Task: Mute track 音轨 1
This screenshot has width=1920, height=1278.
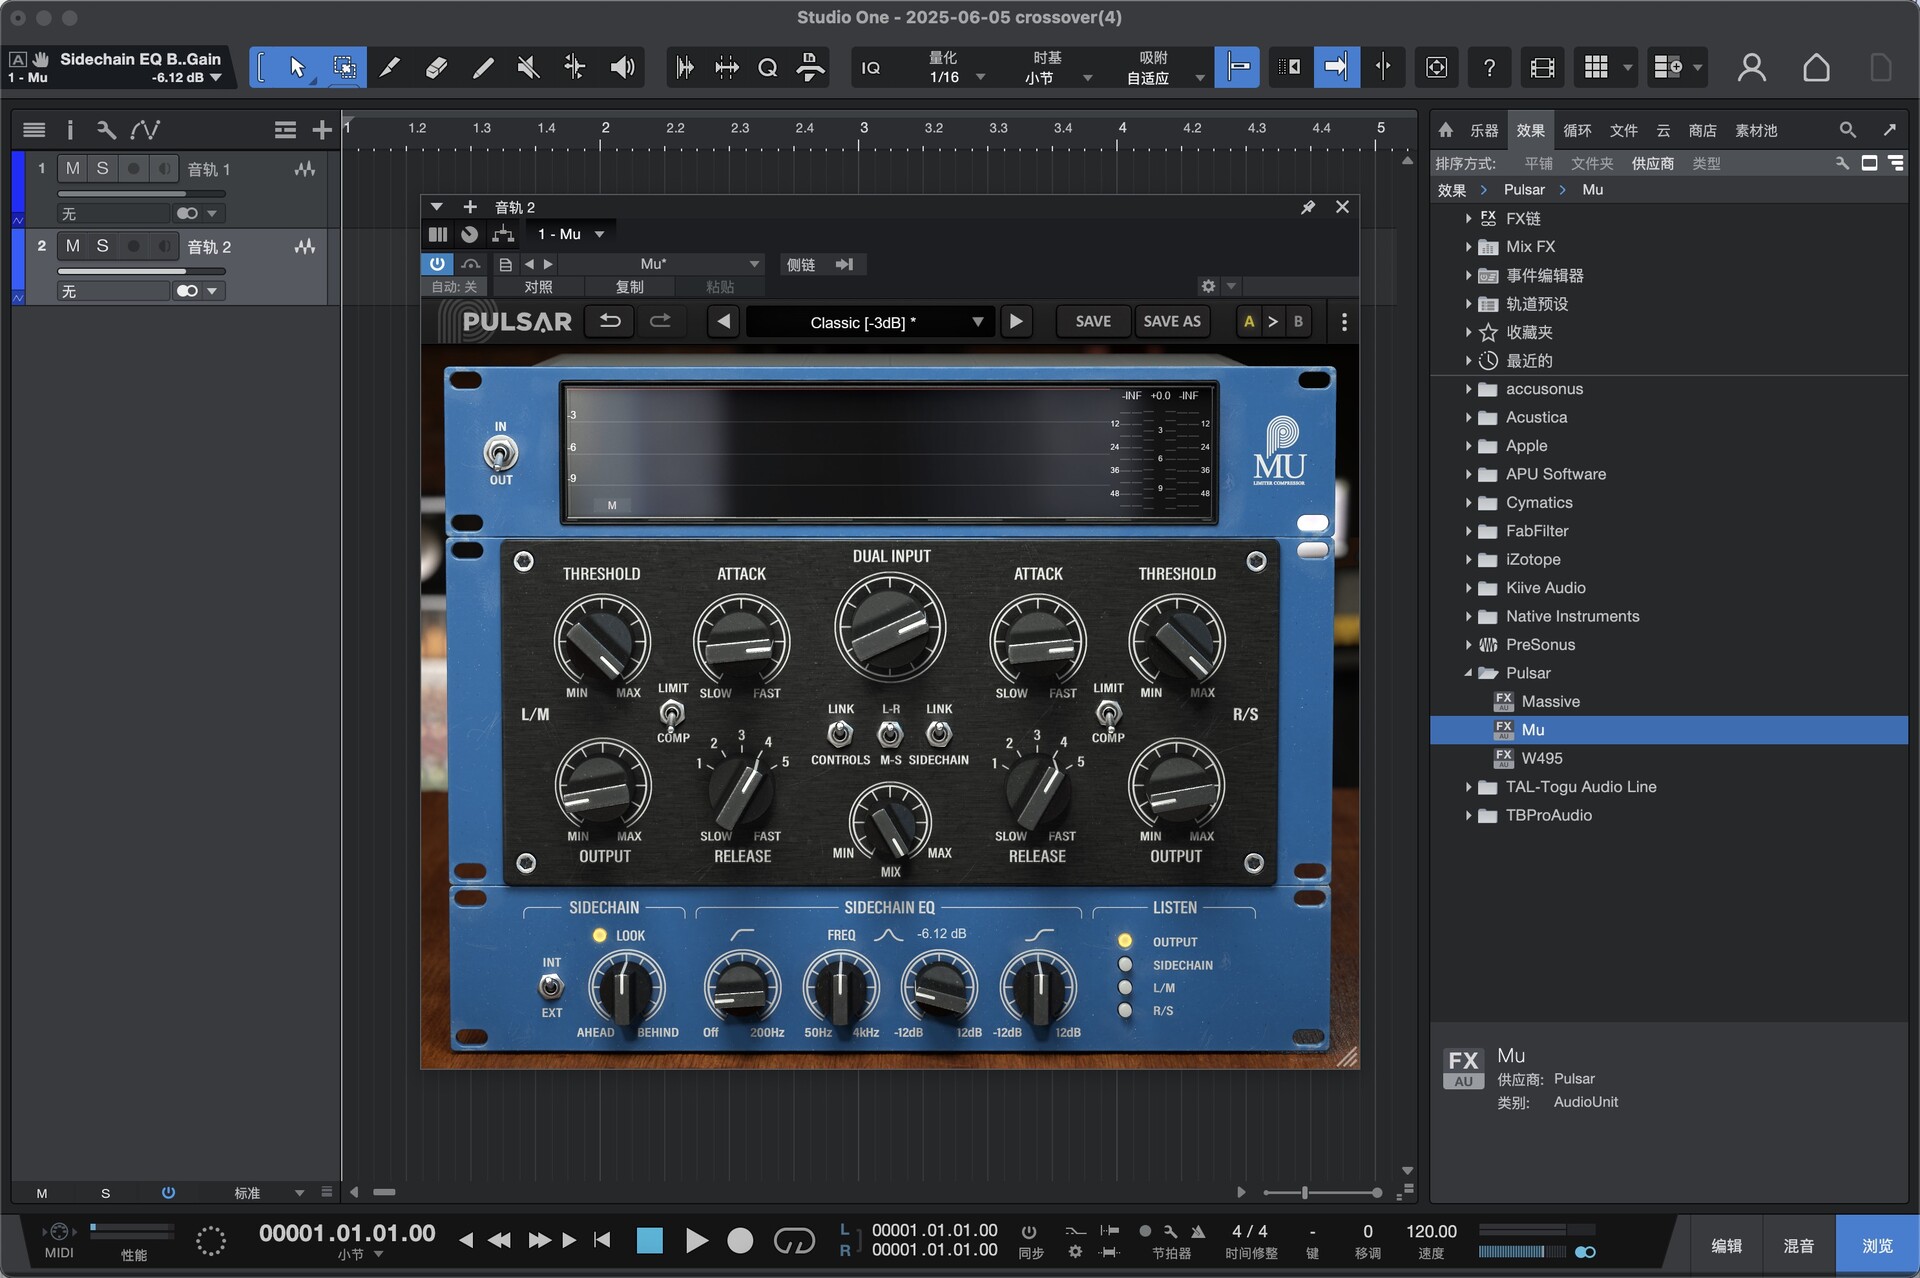Action: point(73,168)
